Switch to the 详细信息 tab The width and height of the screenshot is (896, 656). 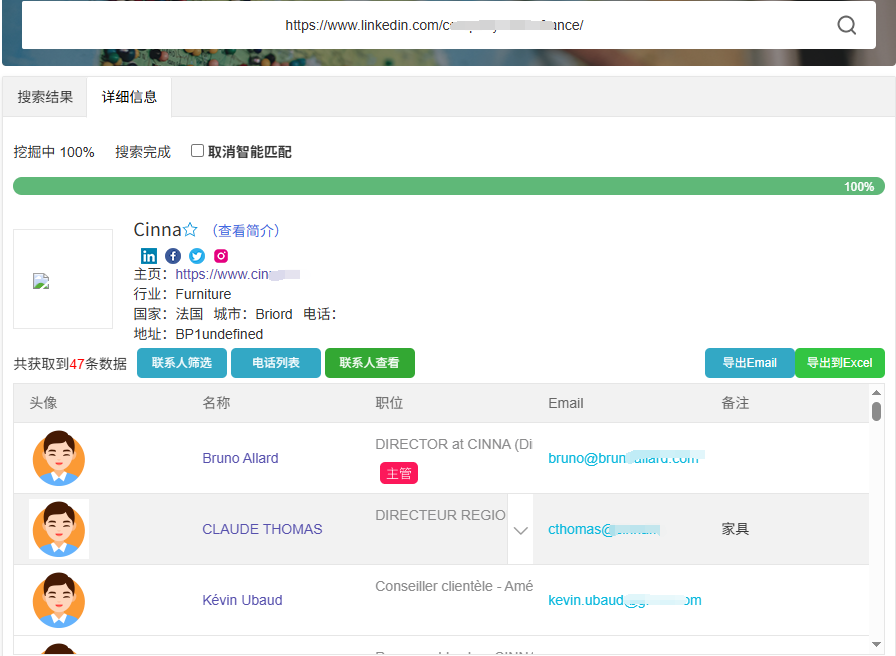click(x=129, y=97)
